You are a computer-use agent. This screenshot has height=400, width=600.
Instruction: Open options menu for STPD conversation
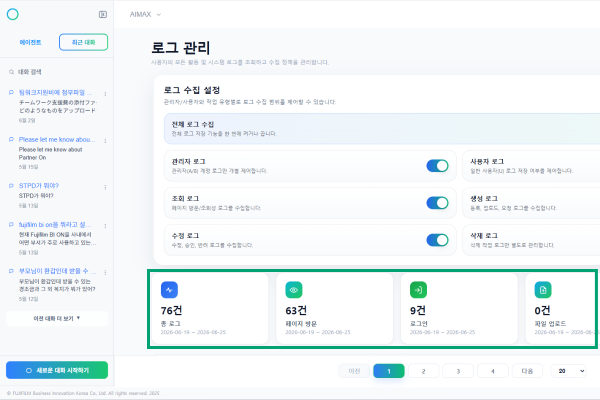point(105,187)
